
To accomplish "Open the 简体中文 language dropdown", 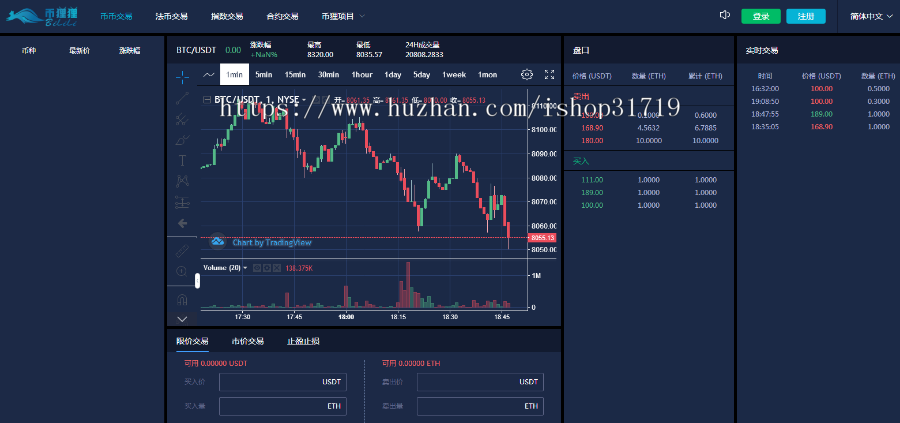I will [871, 17].
